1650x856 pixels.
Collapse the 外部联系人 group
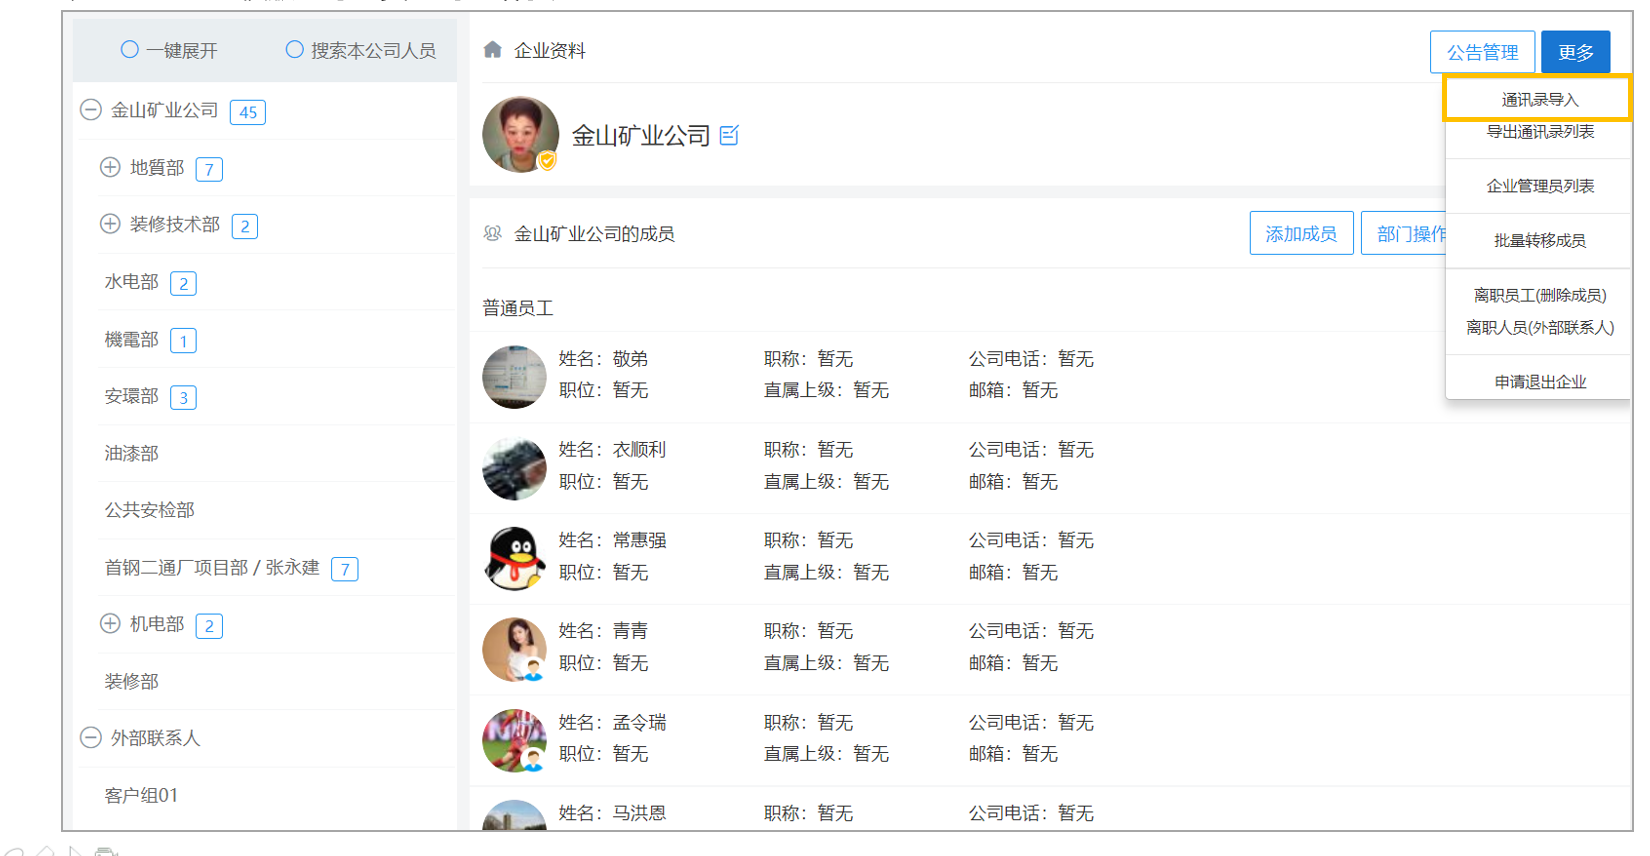coord(90,737)
